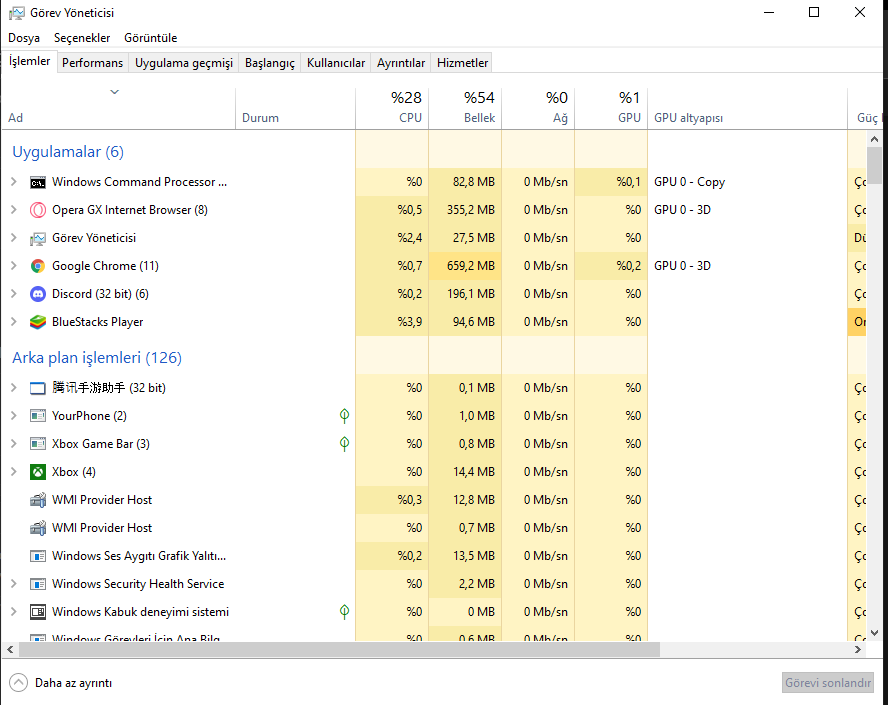Click the Görev Yöneticisi process icon
Image resolution: width=888 pixels, height=705 pixels.
coord(37,238)
